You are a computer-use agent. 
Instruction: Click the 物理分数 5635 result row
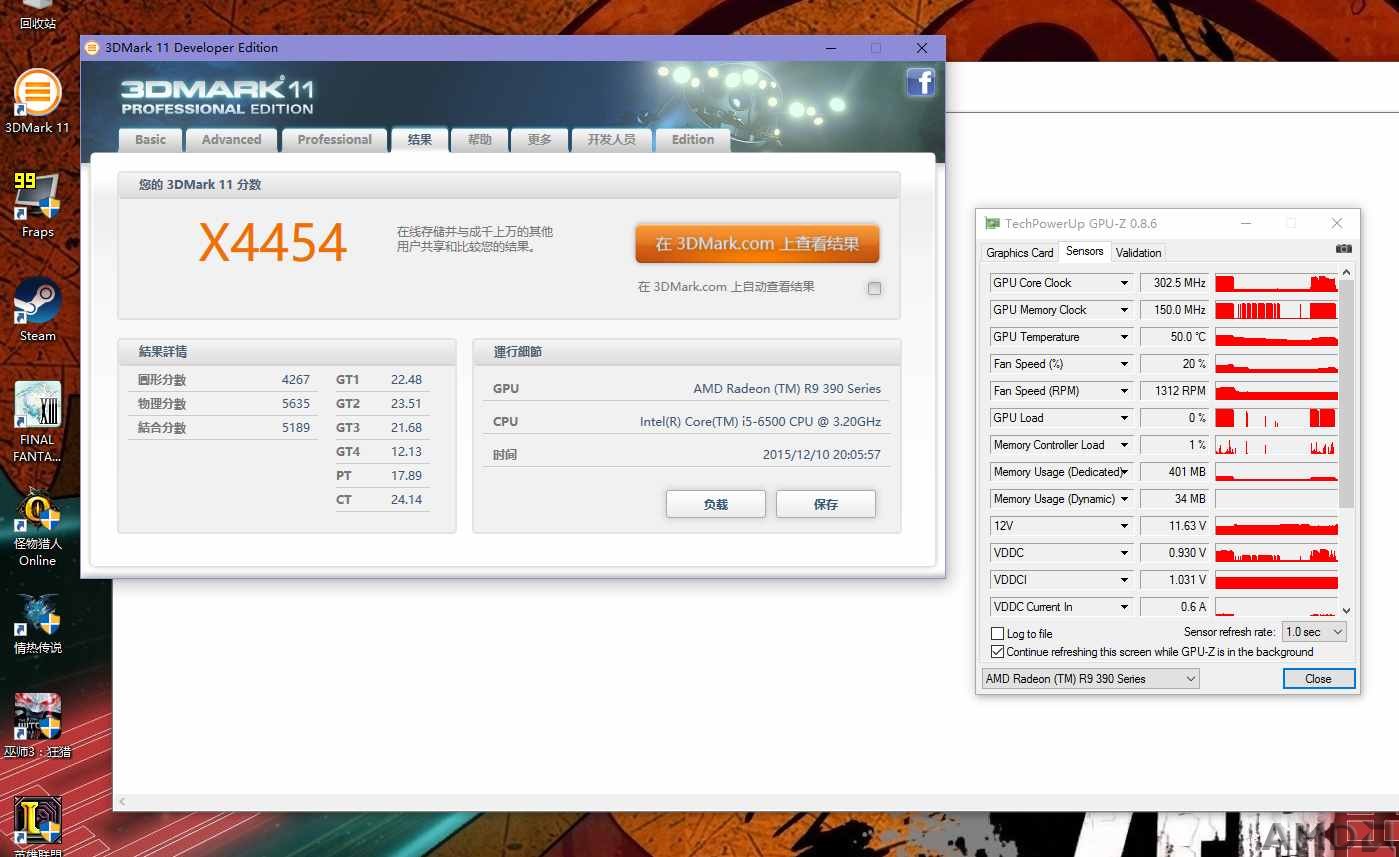[x=224, y=404]
